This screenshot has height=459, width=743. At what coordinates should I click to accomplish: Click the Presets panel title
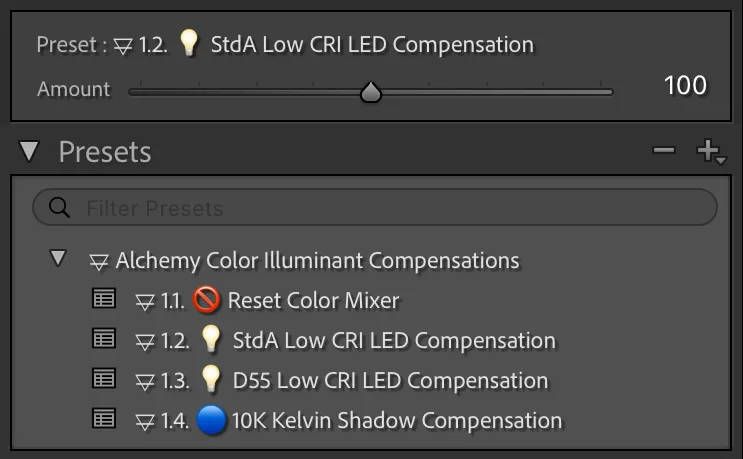(105, 152)
